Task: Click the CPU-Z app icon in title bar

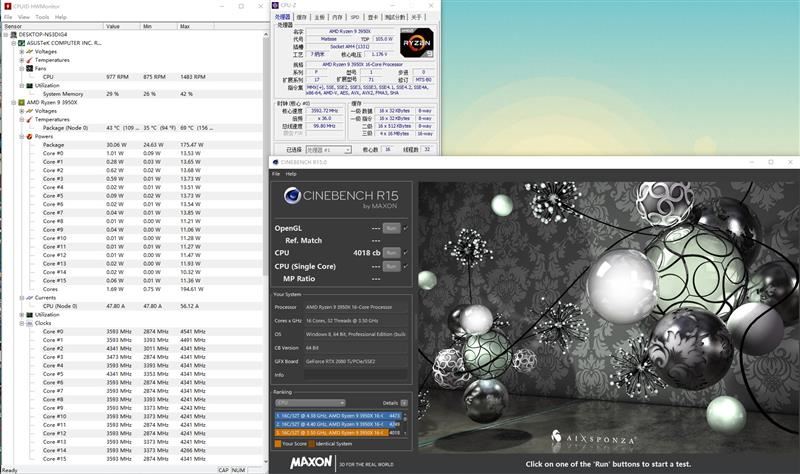Action: (276, 5)
